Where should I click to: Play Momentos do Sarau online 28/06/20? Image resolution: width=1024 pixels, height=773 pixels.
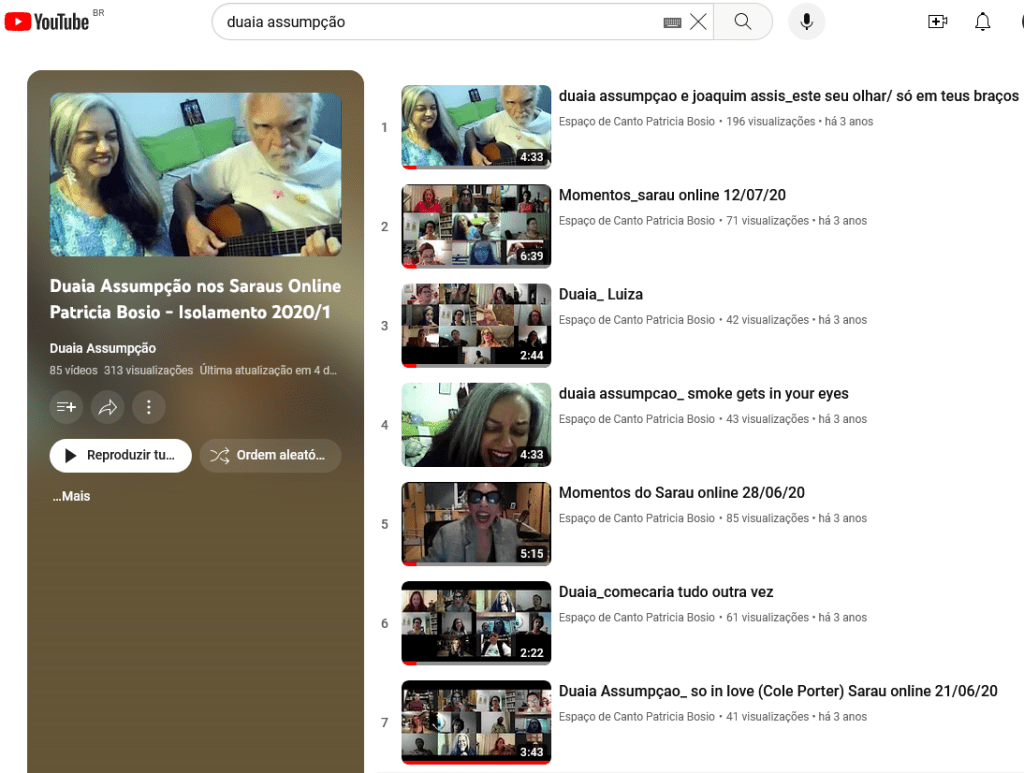681,492
